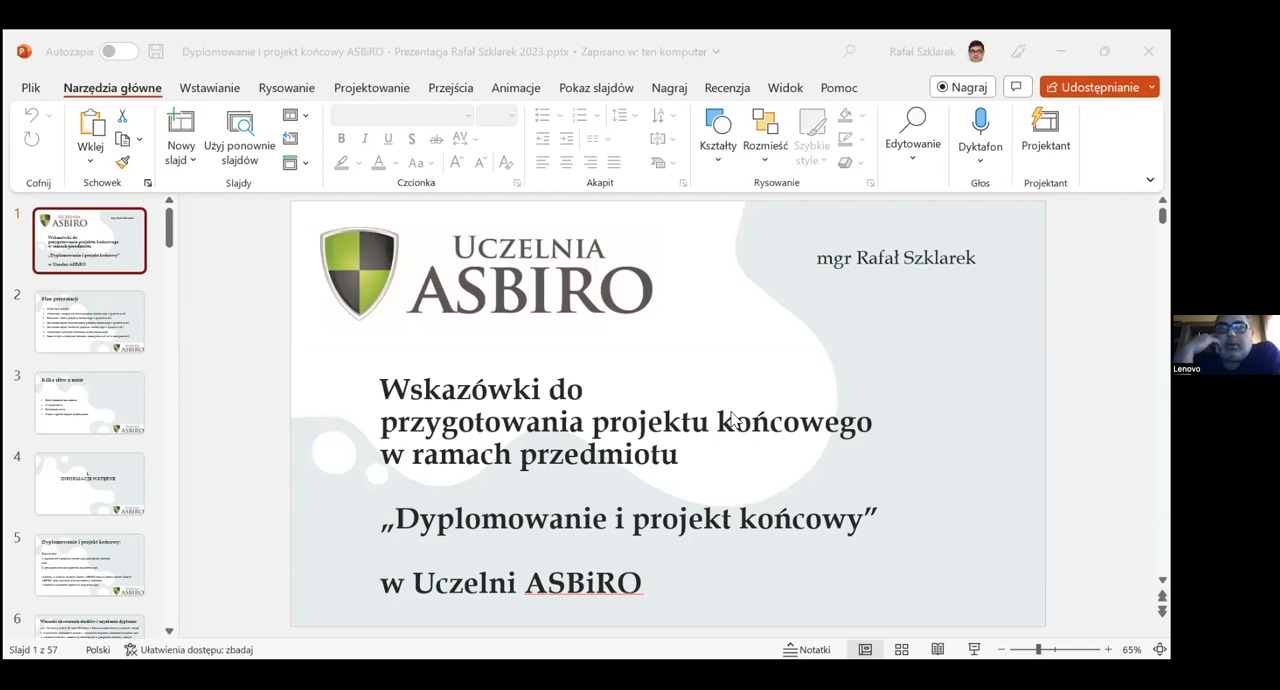Click Ułatwienia dostępu: zbadaj
The width and height of the screenshot is (1280, 690).
(x=189, y=650)
